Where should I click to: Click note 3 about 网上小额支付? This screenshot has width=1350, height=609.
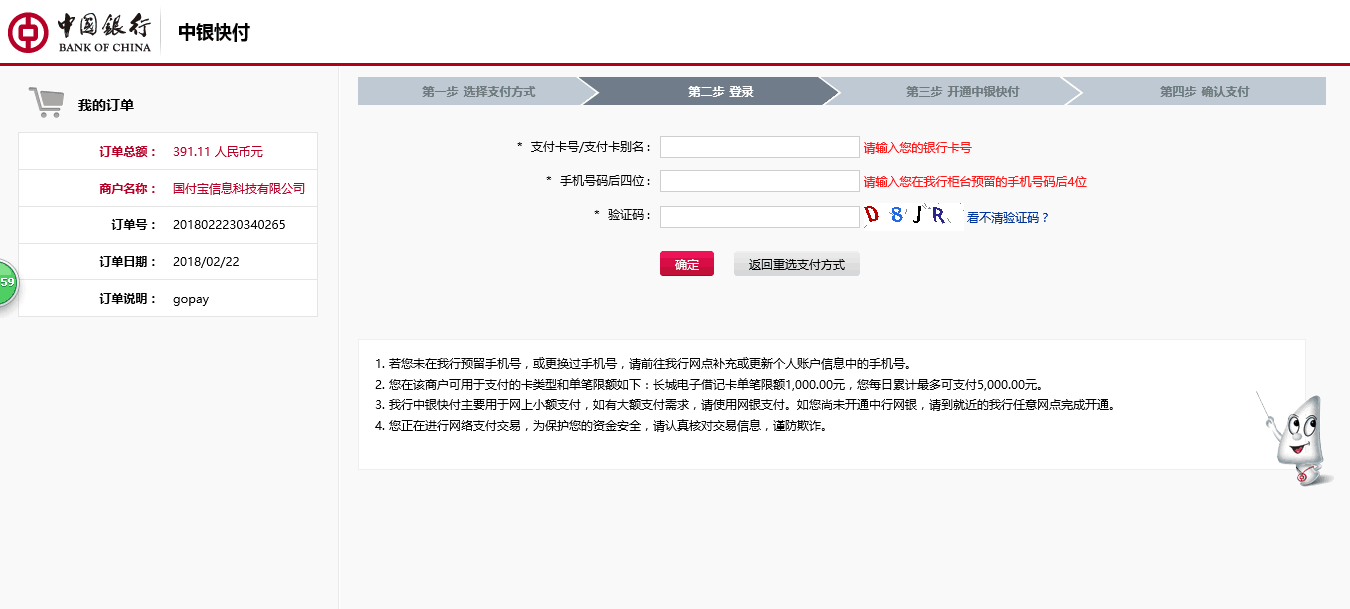745,405
